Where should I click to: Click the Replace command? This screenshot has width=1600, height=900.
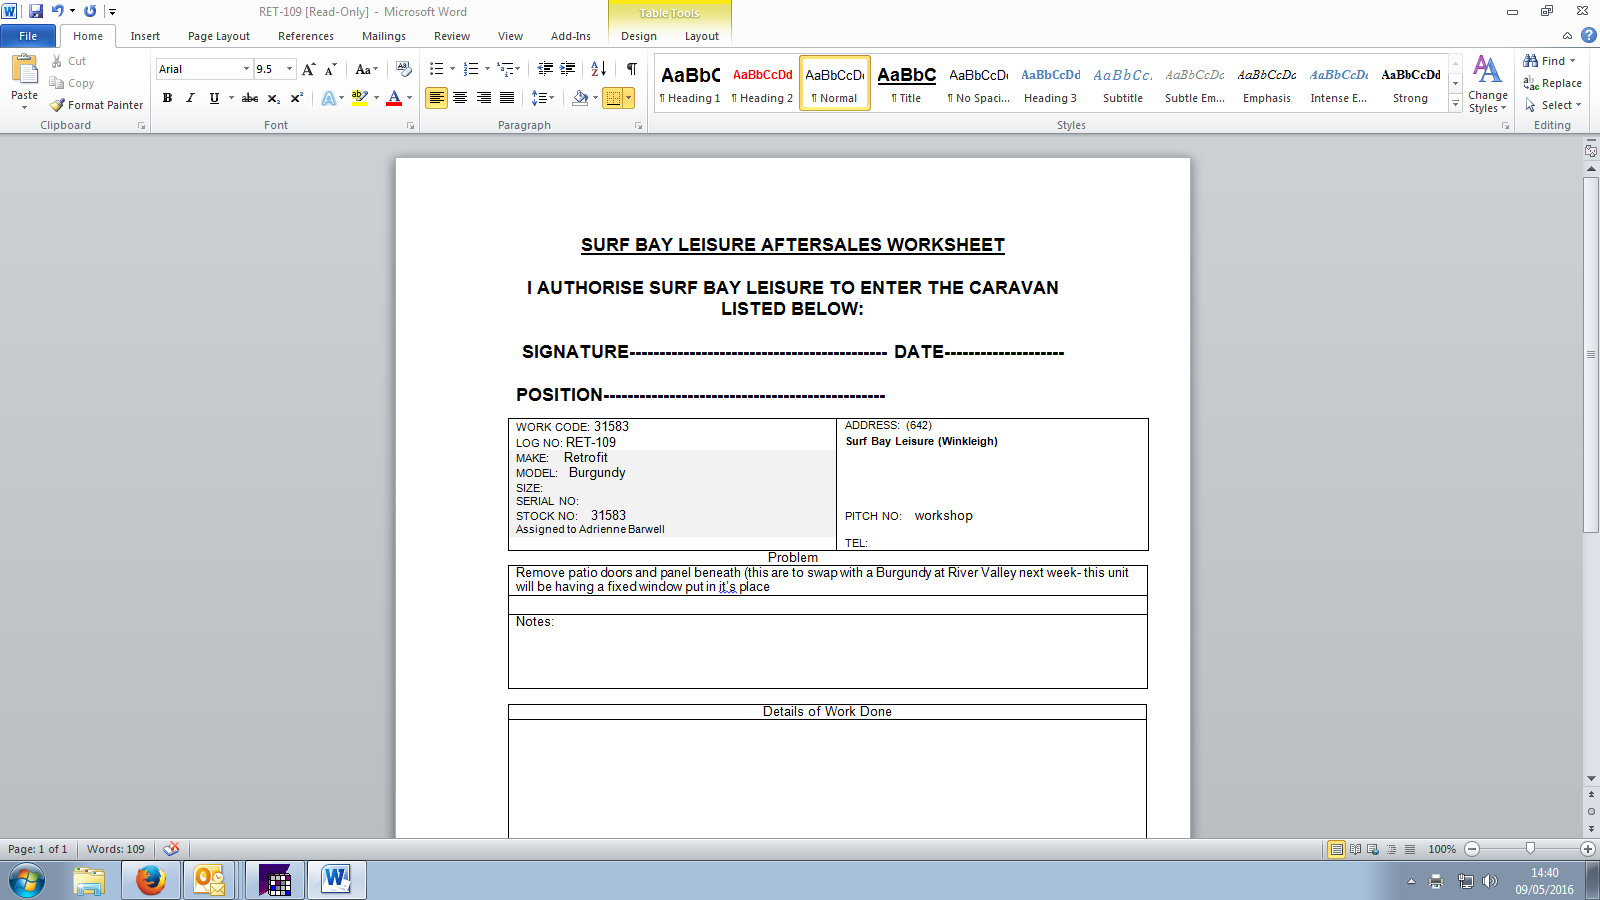pyautogui.click(x=1552, y=83)
